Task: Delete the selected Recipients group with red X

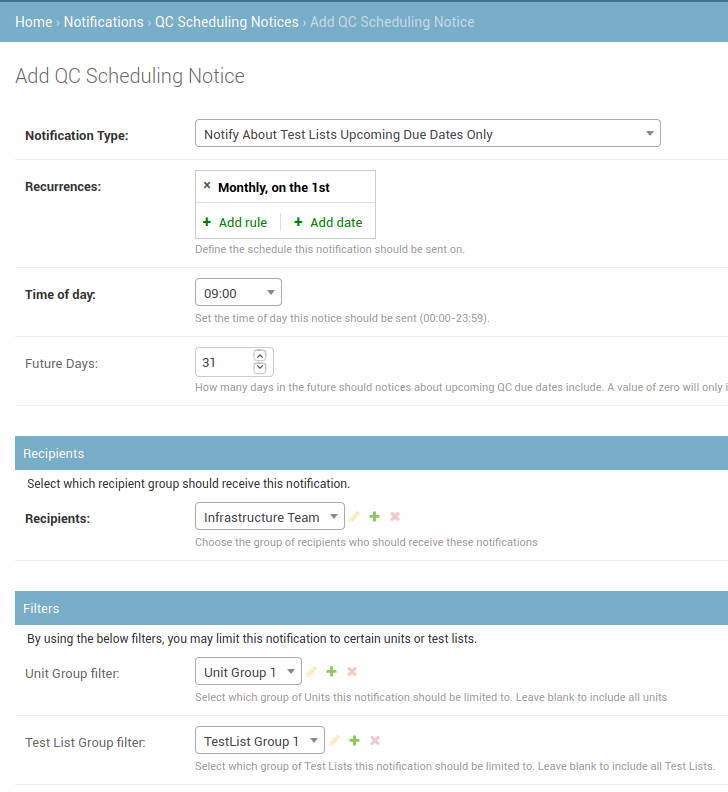Action: 395,517
